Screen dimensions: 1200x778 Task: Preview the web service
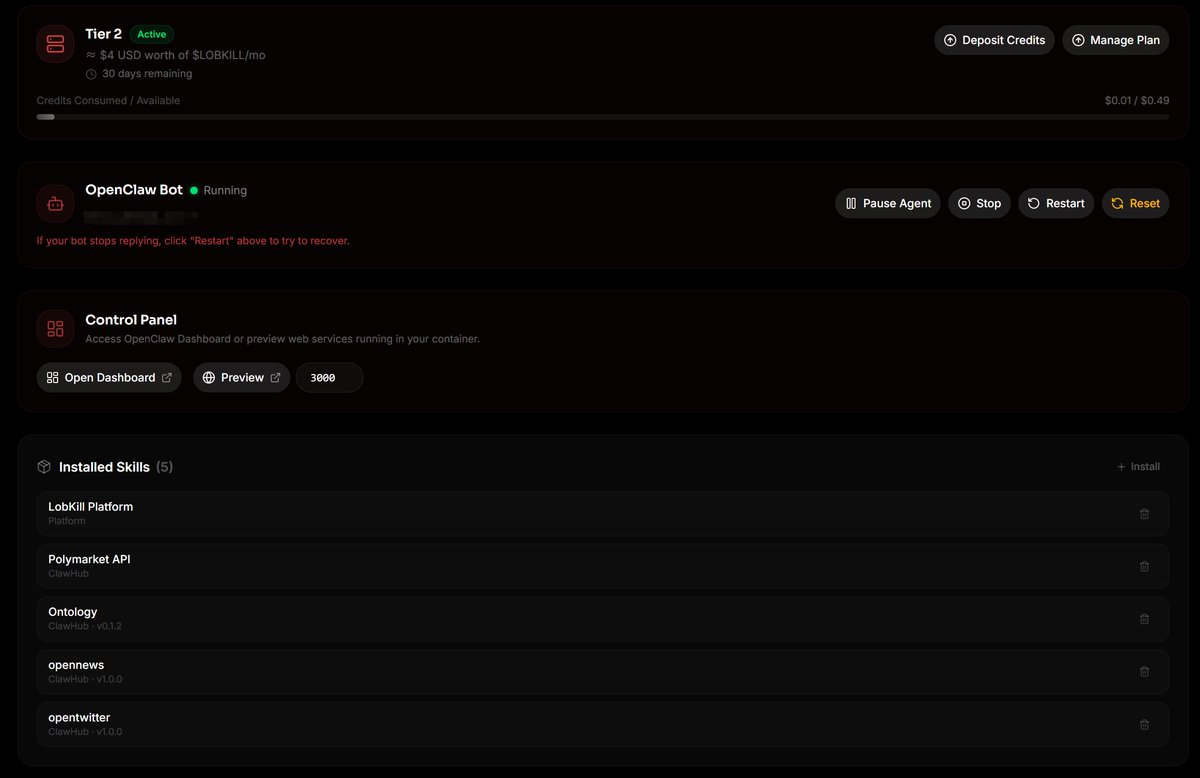pos(241,377)
